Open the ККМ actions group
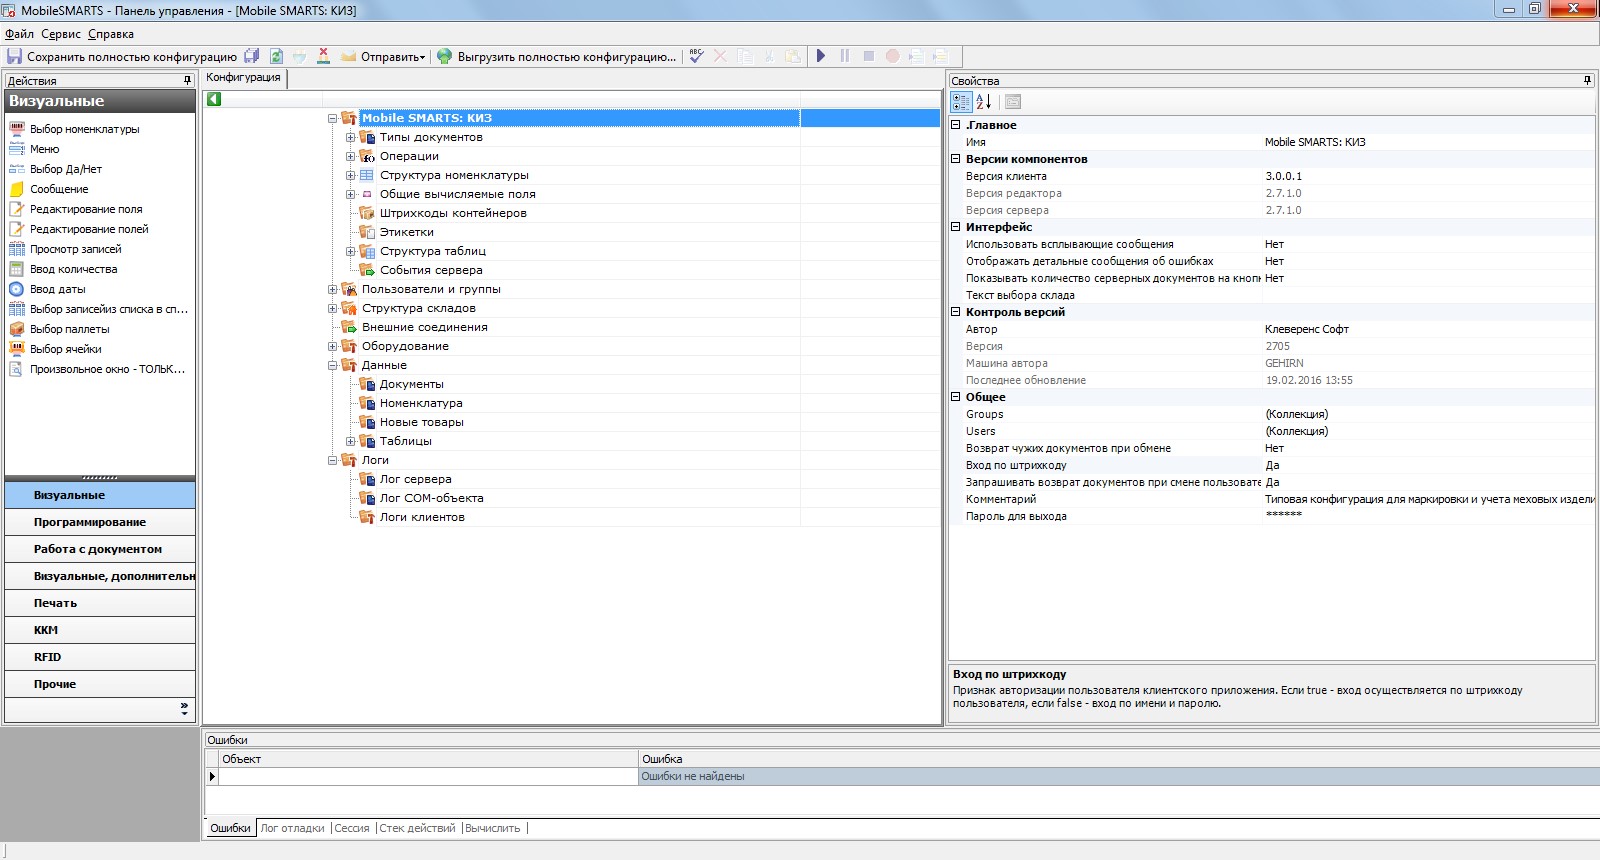 coord(100,630)
